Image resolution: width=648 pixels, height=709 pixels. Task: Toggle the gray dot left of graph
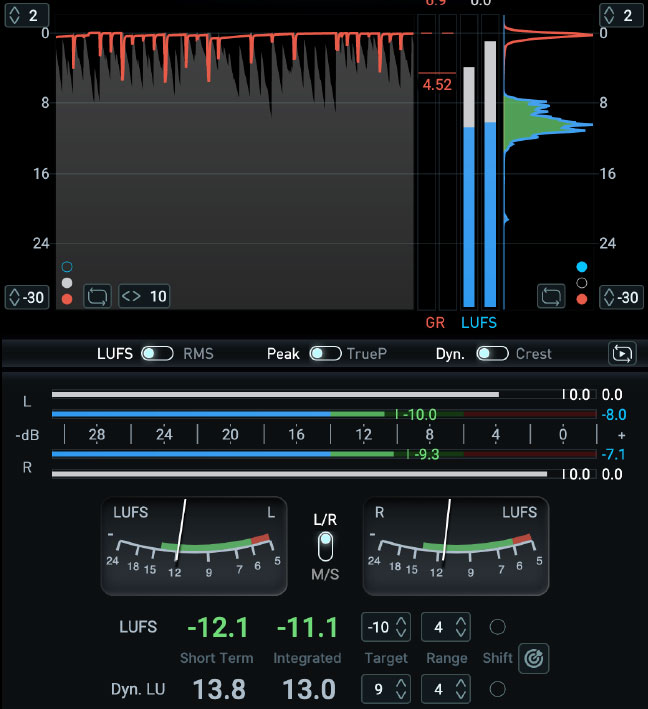pyautogui.click(x=67, y=283)
